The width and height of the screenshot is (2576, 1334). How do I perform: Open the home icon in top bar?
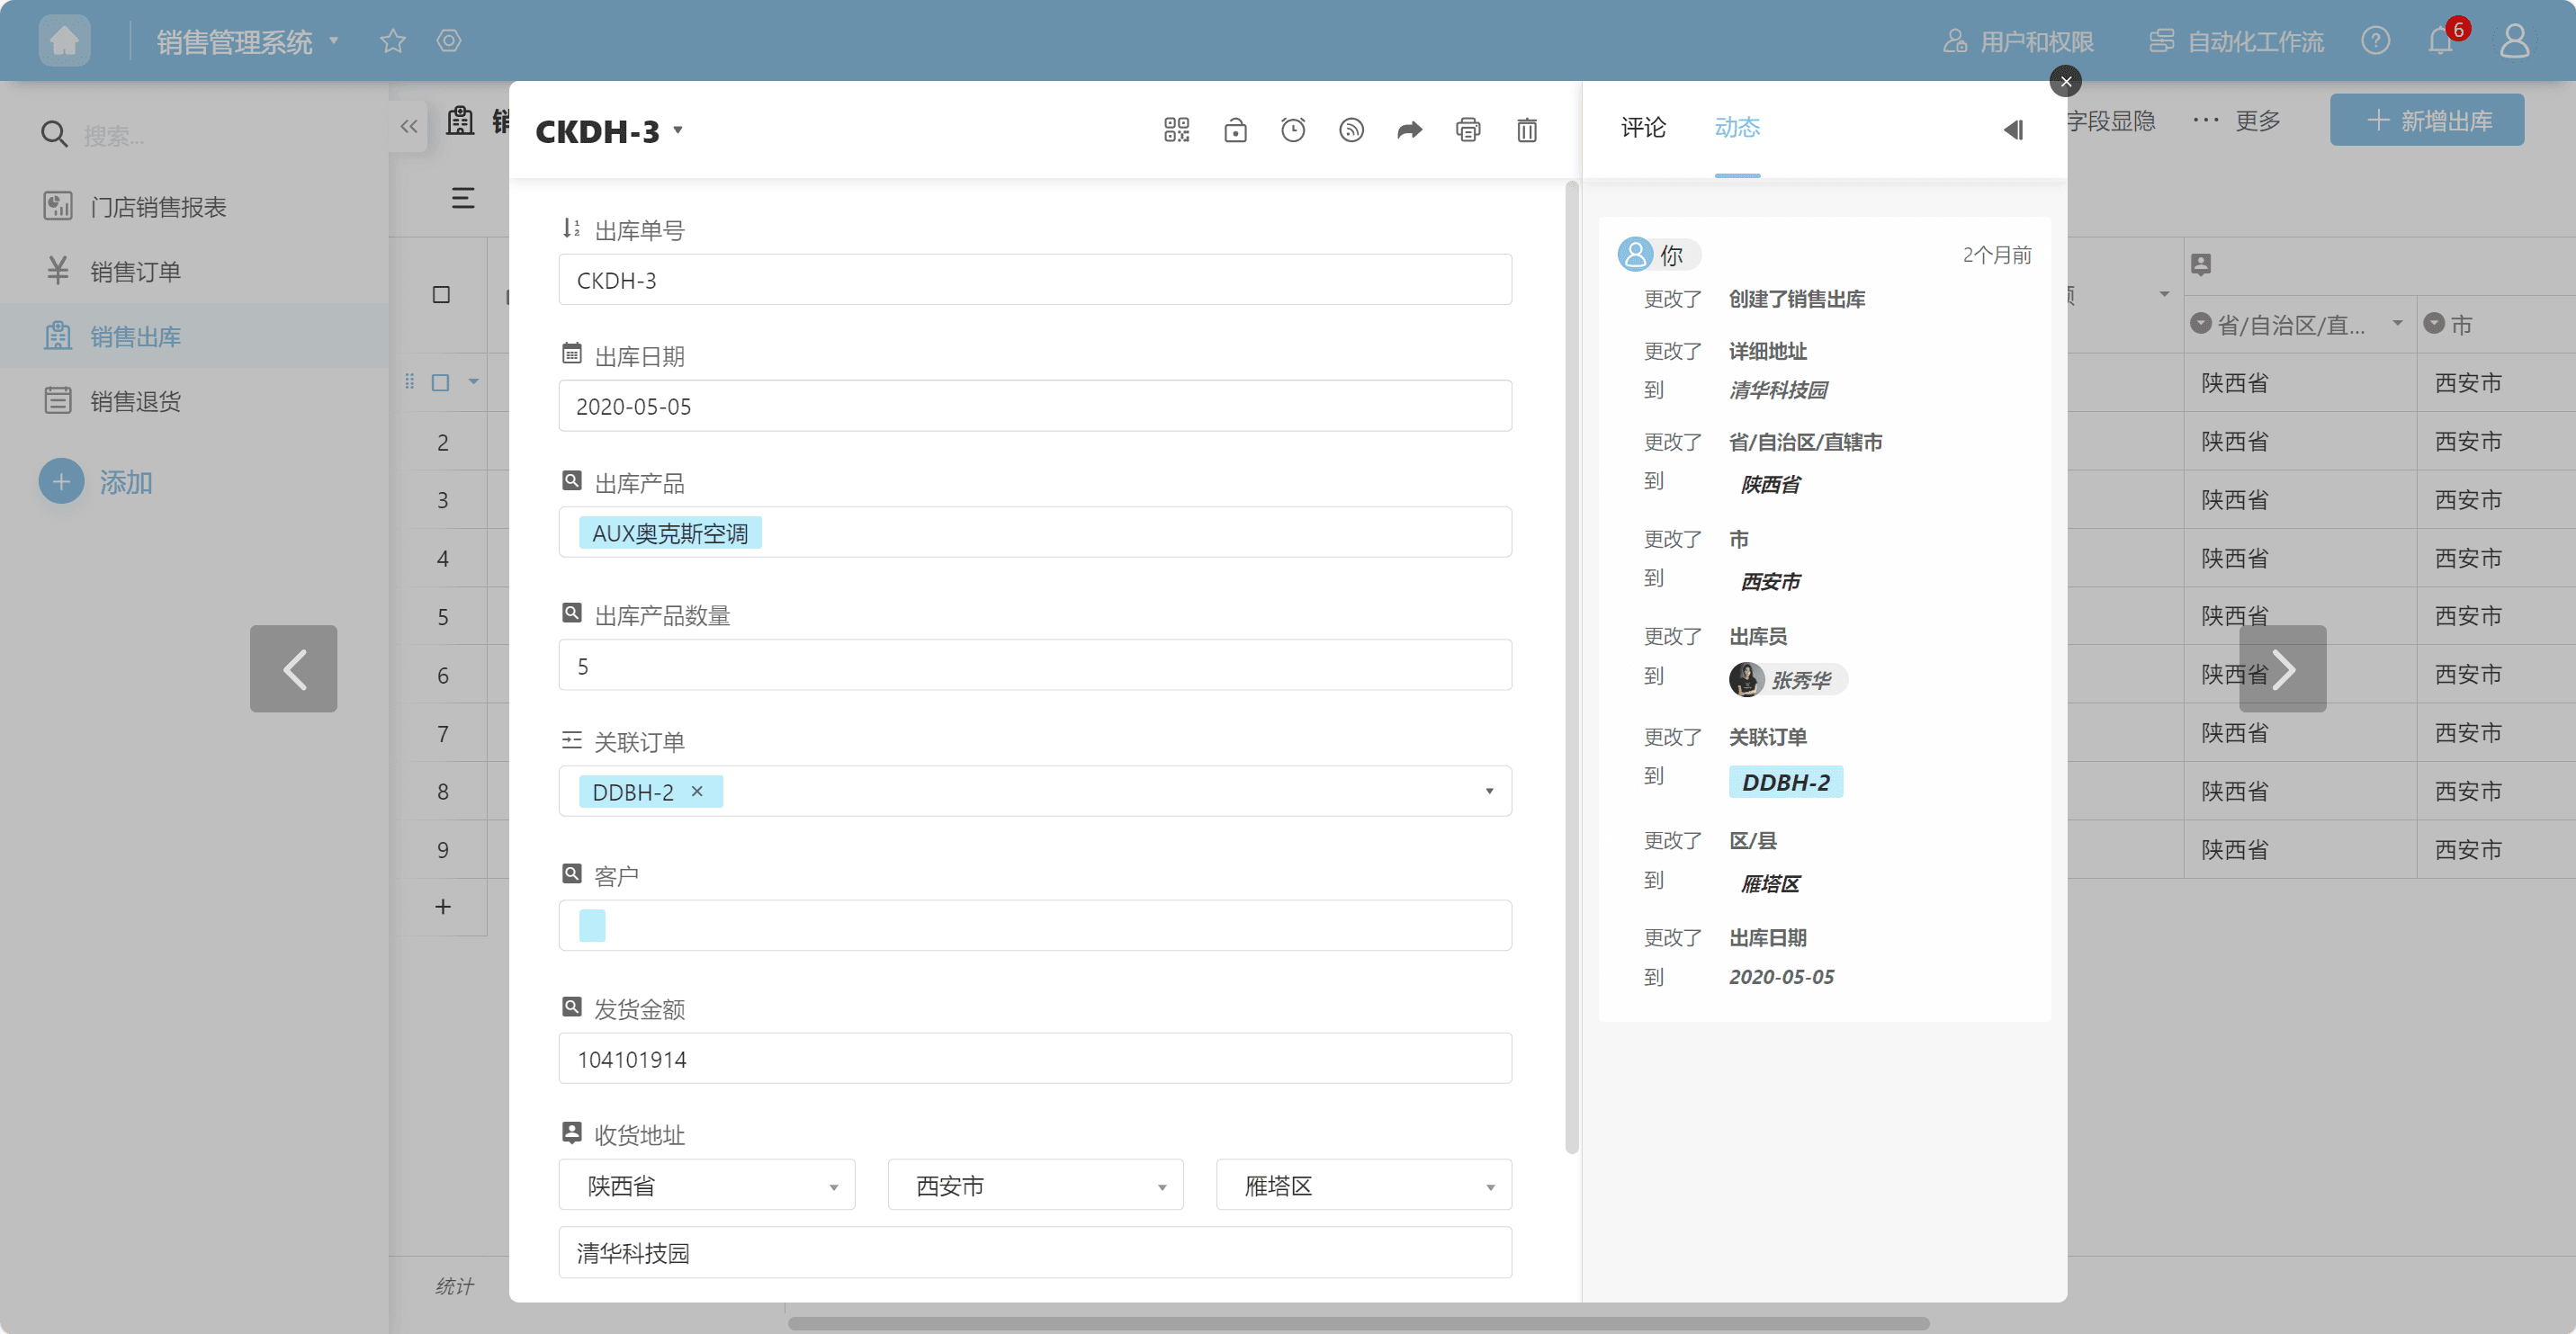click(64, 41)
